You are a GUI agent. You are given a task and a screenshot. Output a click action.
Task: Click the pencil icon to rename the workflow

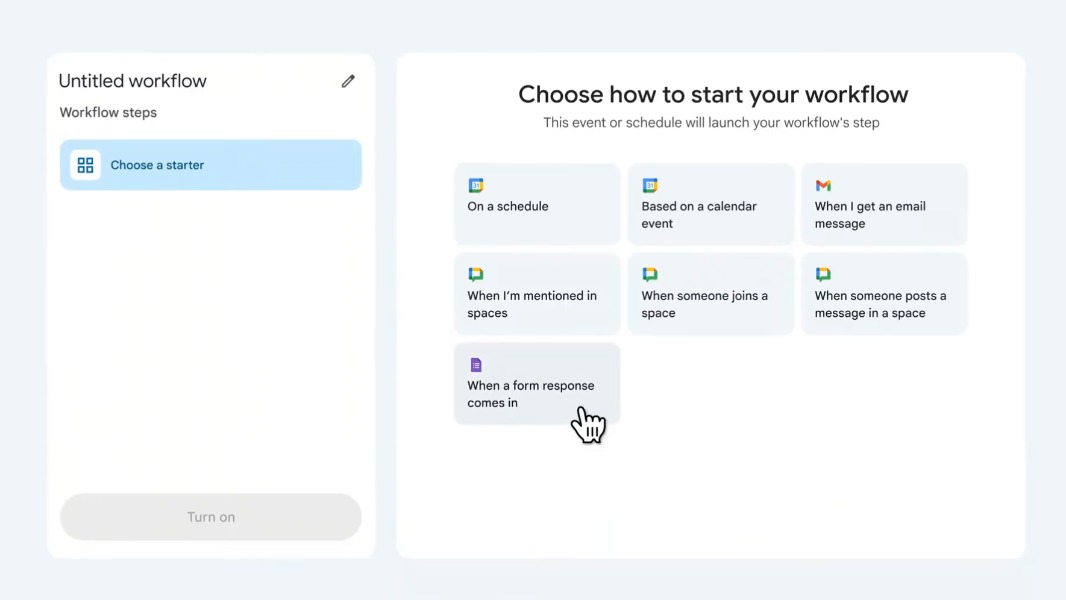pyautogui.click(x=347, y=81)
